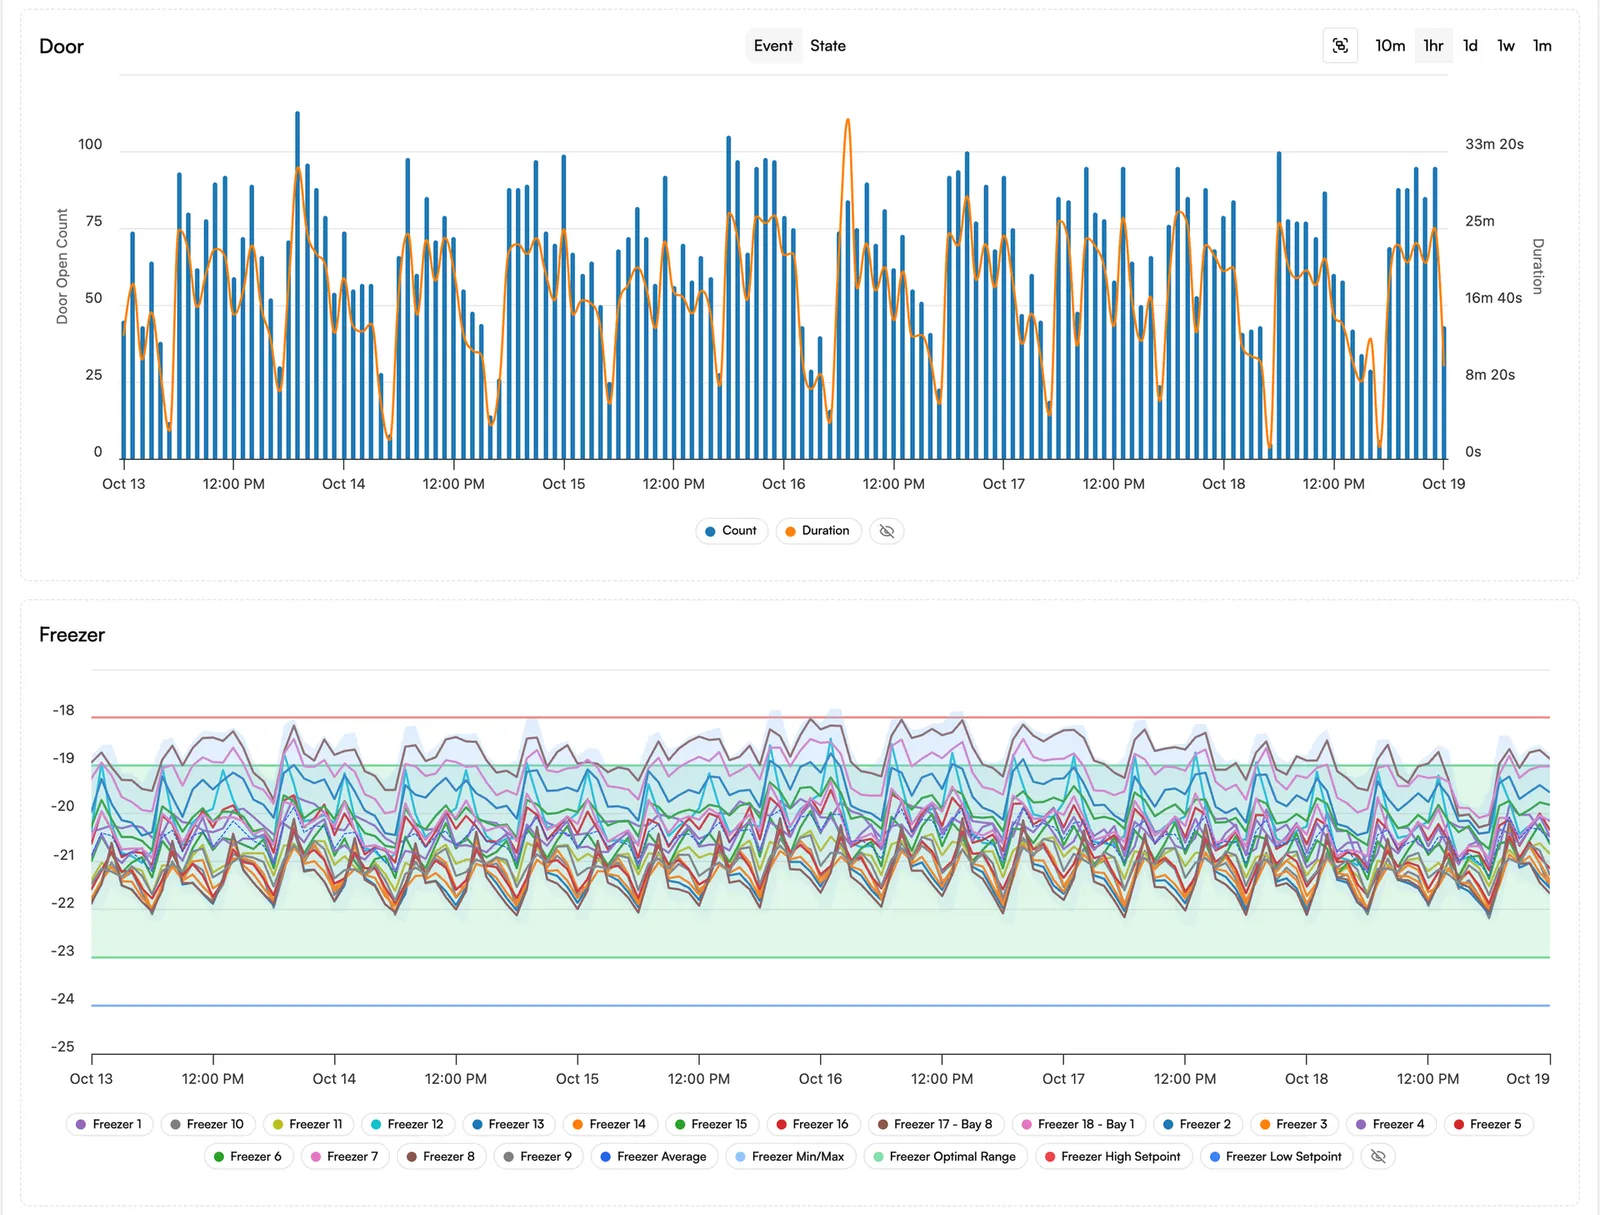1600x1215 pixels.
Task: Toggle Freezer 18 - Bay 1 series
Action: coord(1078,1125)
